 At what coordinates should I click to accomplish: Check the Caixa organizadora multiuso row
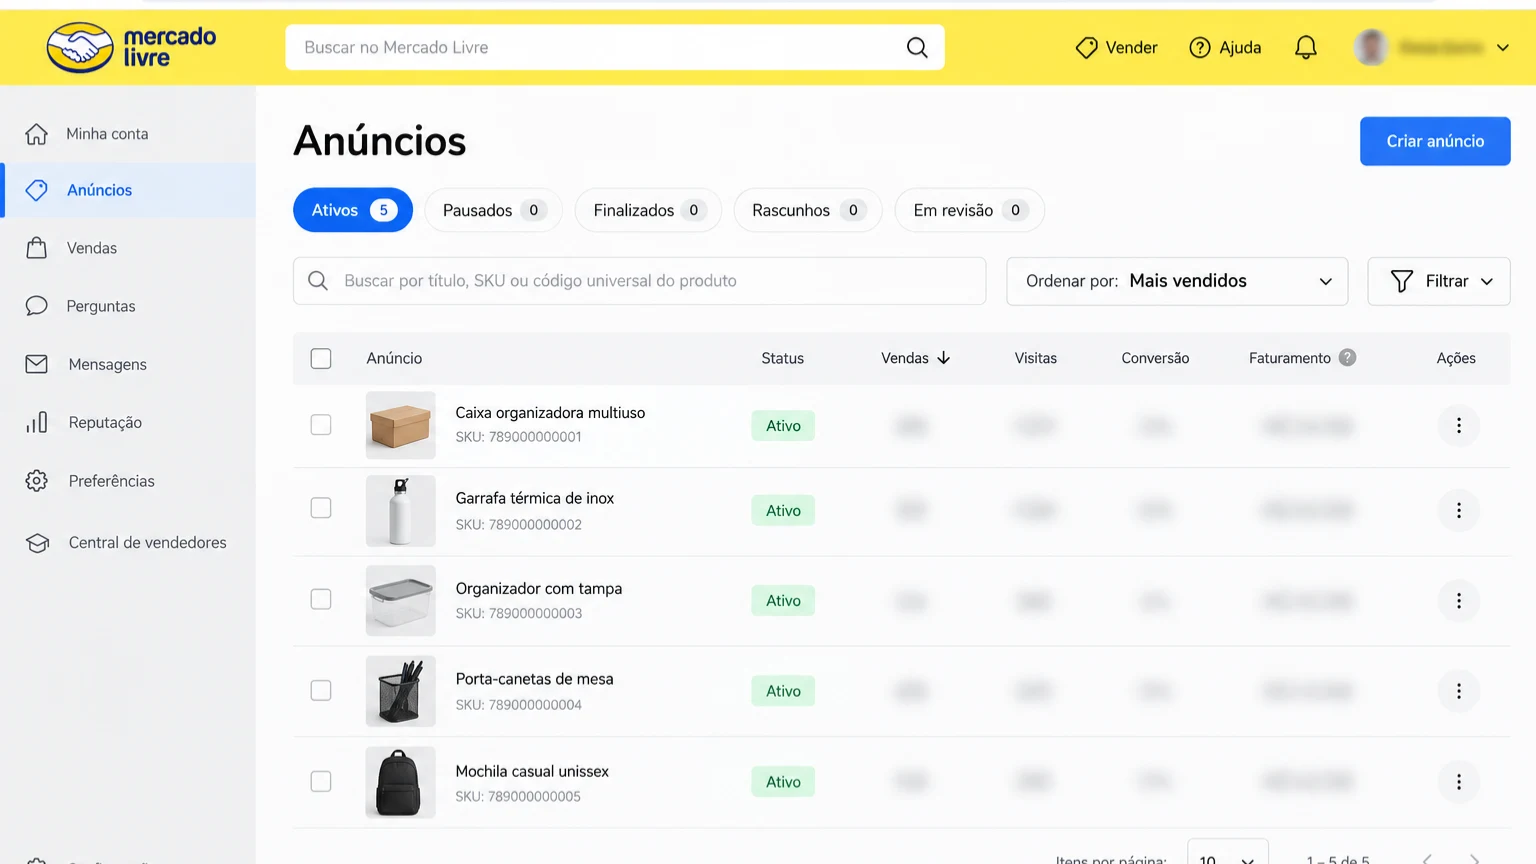[321, 425]
